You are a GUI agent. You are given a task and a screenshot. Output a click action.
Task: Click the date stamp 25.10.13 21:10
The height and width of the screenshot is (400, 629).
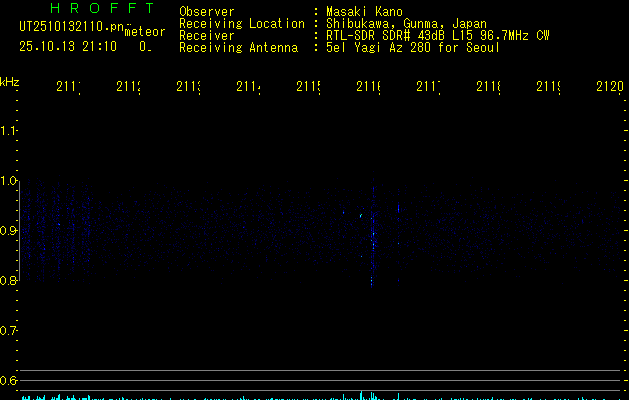68,47
